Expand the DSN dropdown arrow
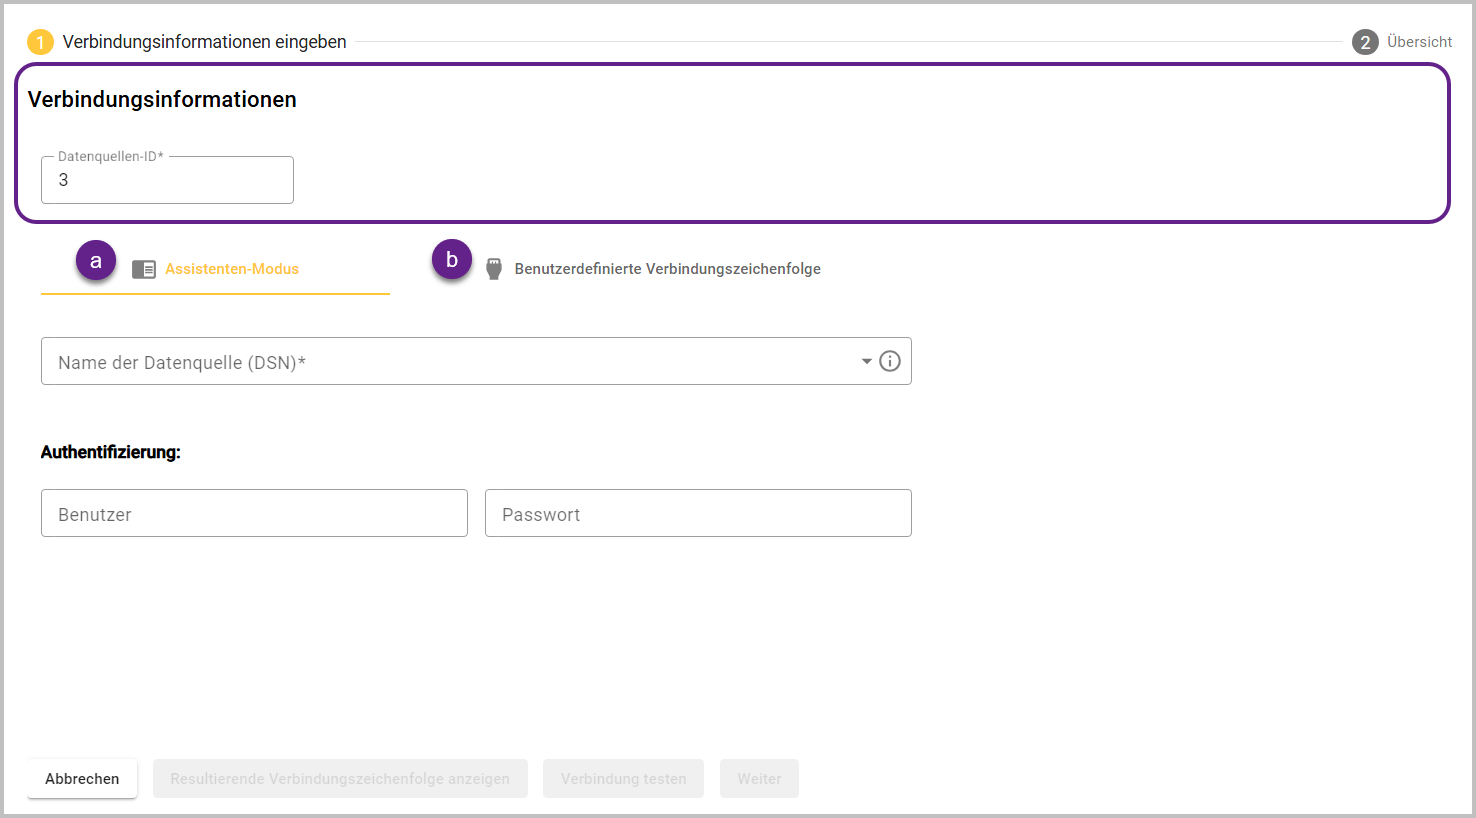1476x818 pixels. point(866,361)
